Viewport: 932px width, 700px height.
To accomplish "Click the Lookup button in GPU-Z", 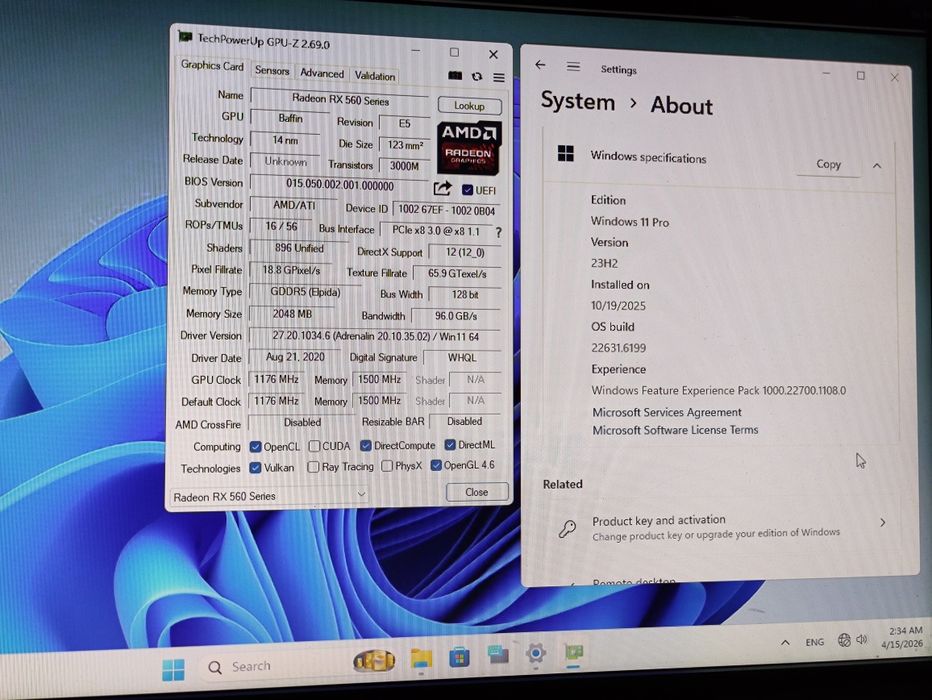I will pos(470,106).
